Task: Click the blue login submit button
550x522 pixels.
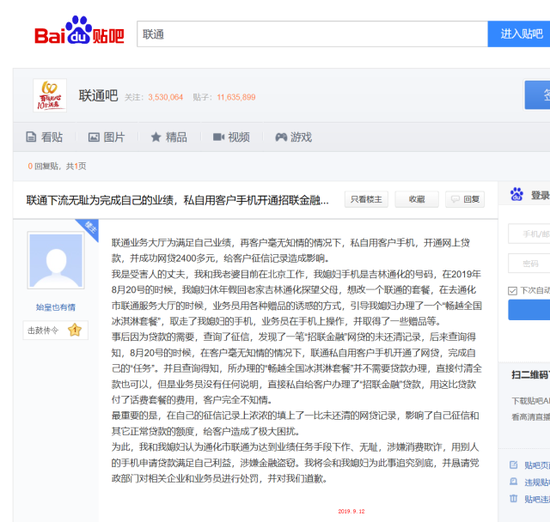Action: click(529, 310)
